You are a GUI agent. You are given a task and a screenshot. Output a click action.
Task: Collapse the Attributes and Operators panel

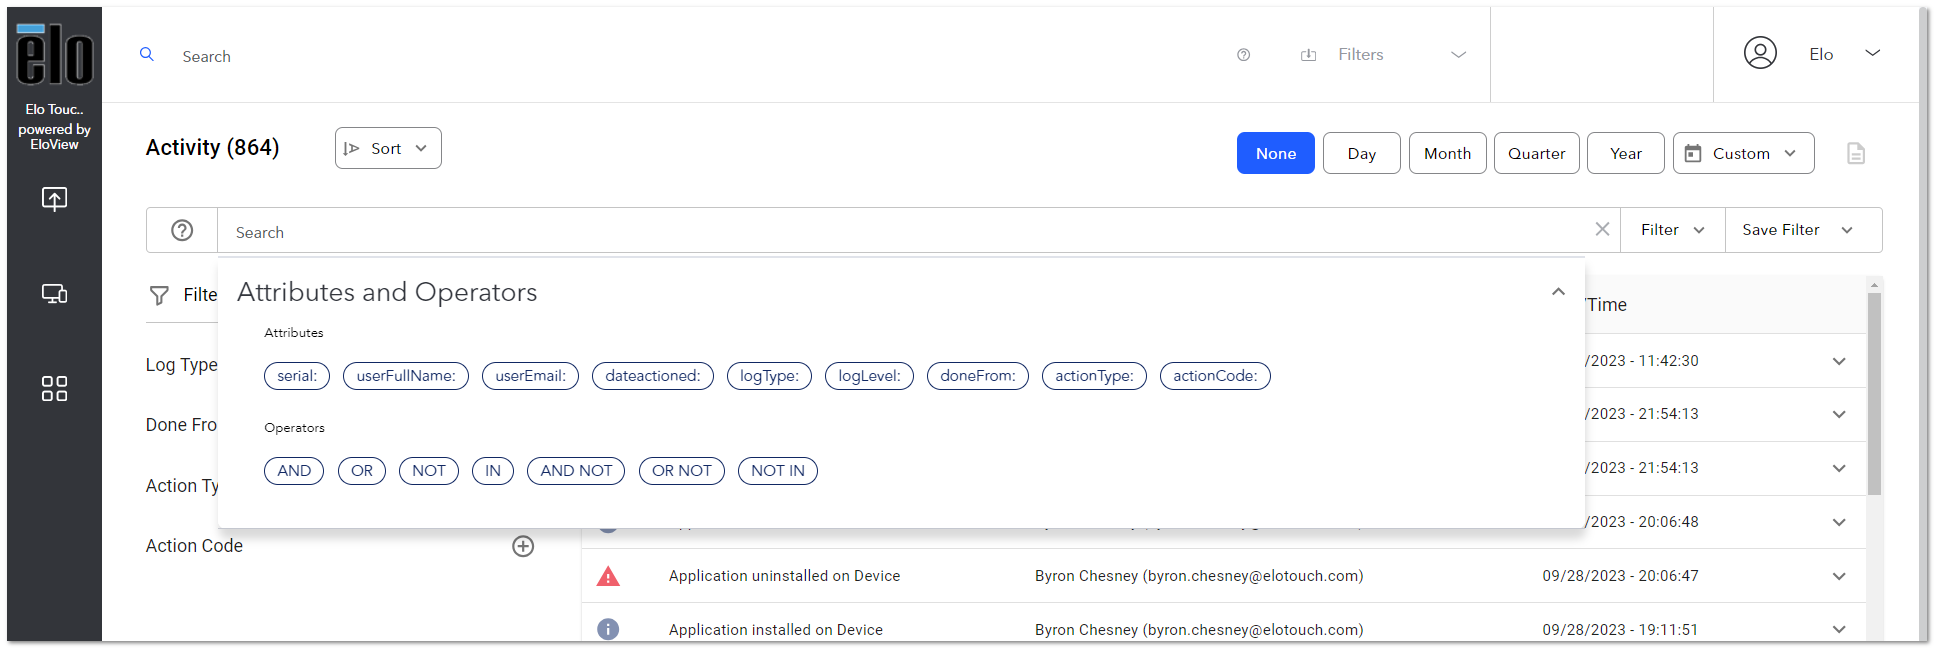click(x=1557, y=292)
